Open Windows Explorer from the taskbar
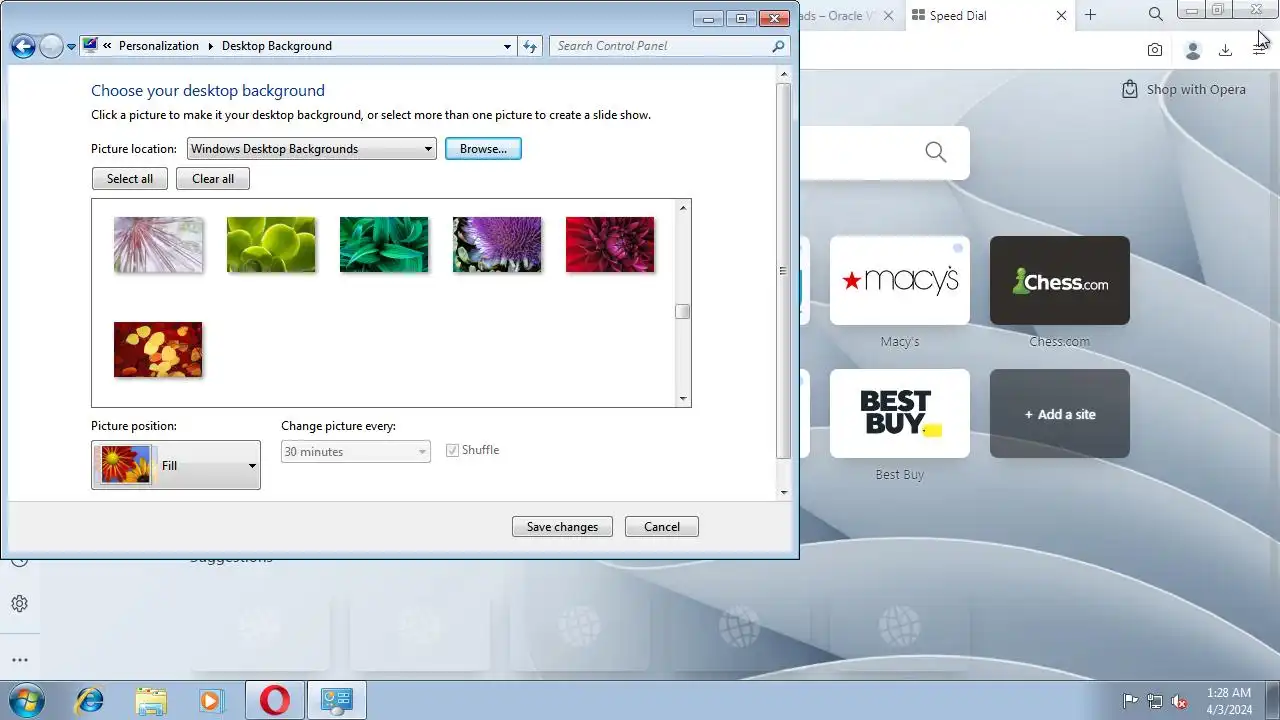This screenshot has width=1280, height=720. 151,700
